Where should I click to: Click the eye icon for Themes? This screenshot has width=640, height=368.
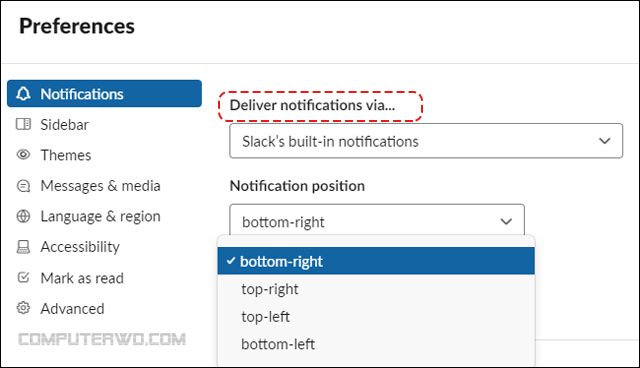point(23,155)
